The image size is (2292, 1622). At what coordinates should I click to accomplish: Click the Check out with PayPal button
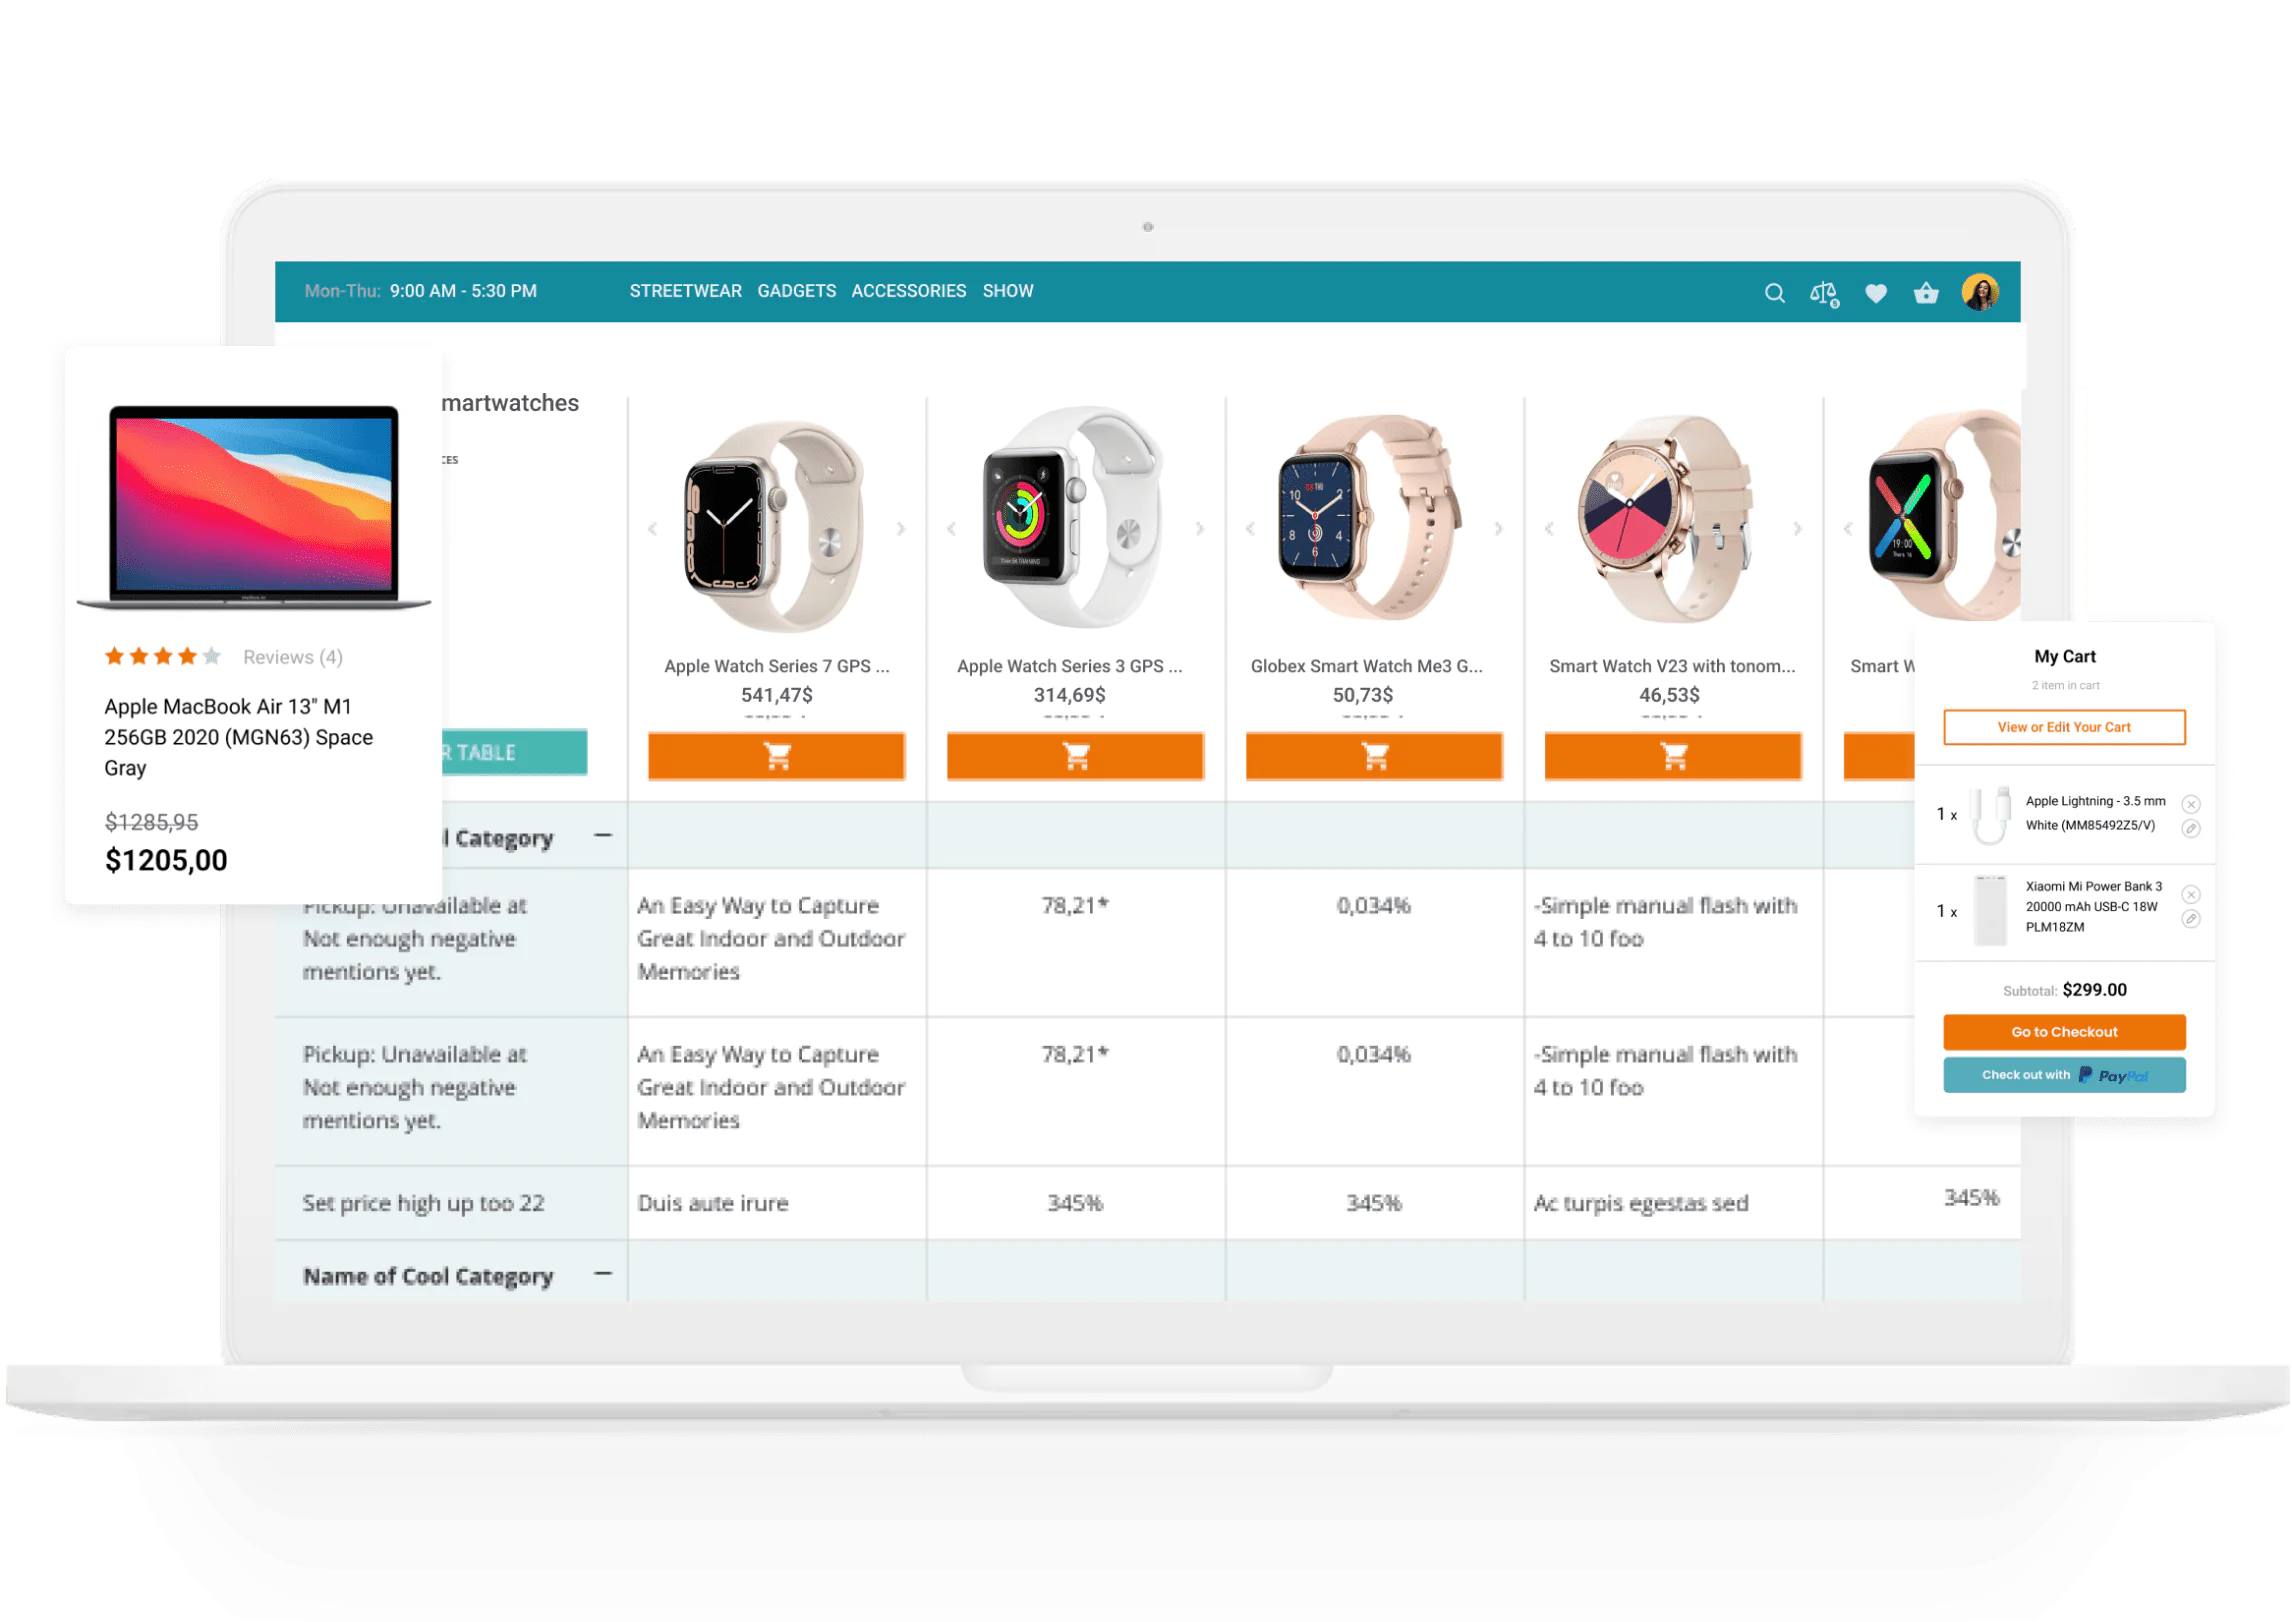2066,1071
